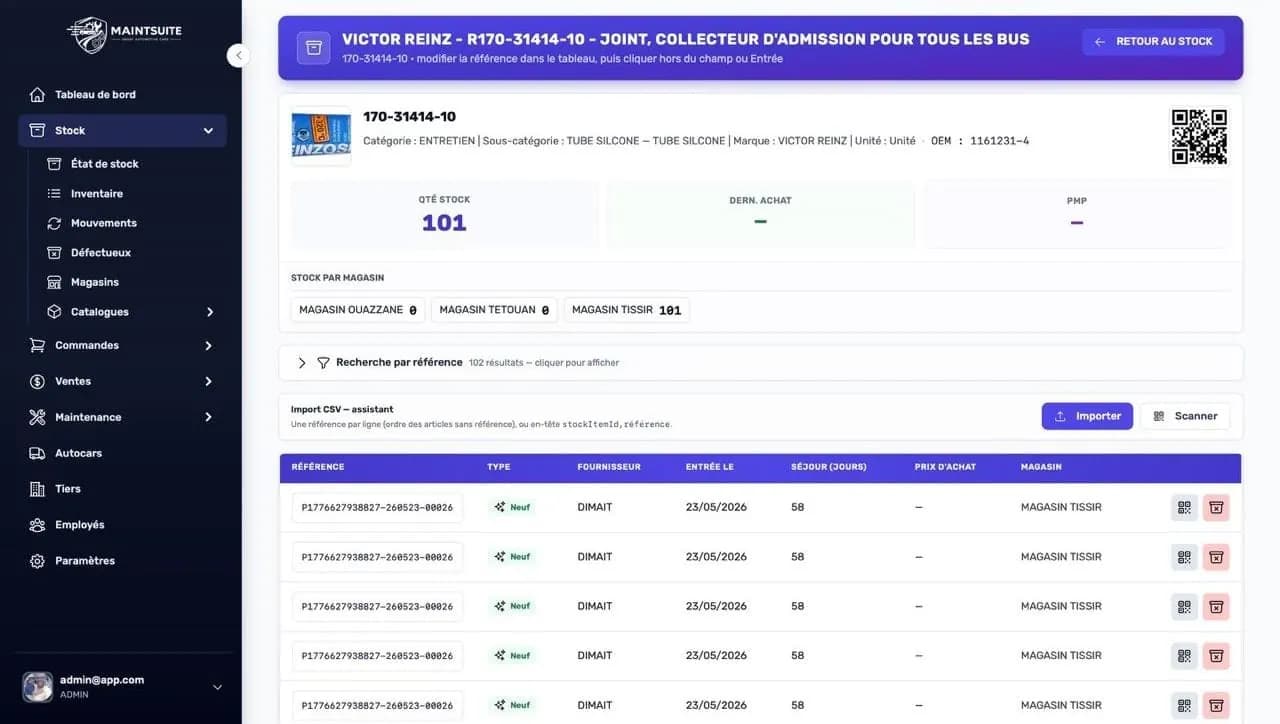Click the Scanner button

click(1185, 416)
